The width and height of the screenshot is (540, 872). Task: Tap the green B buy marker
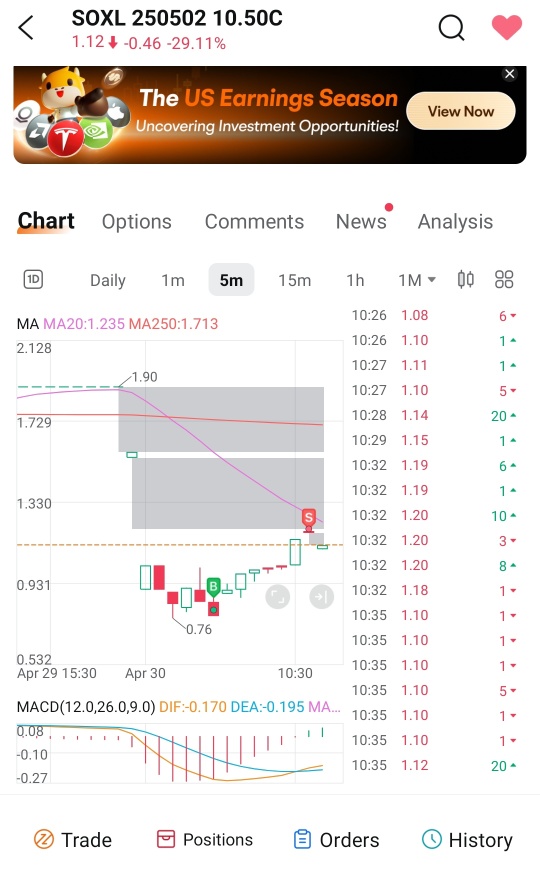pyautogui.click(x=213, y=587)
